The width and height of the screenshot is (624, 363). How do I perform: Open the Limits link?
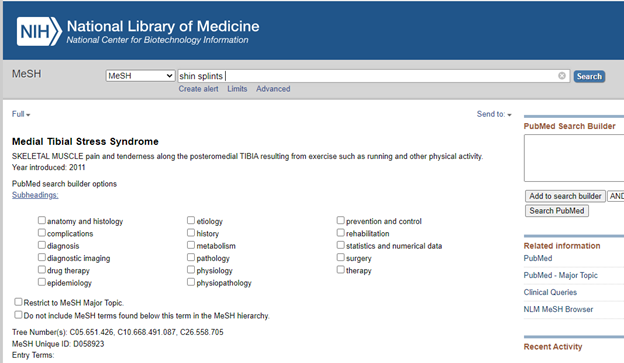237,89
